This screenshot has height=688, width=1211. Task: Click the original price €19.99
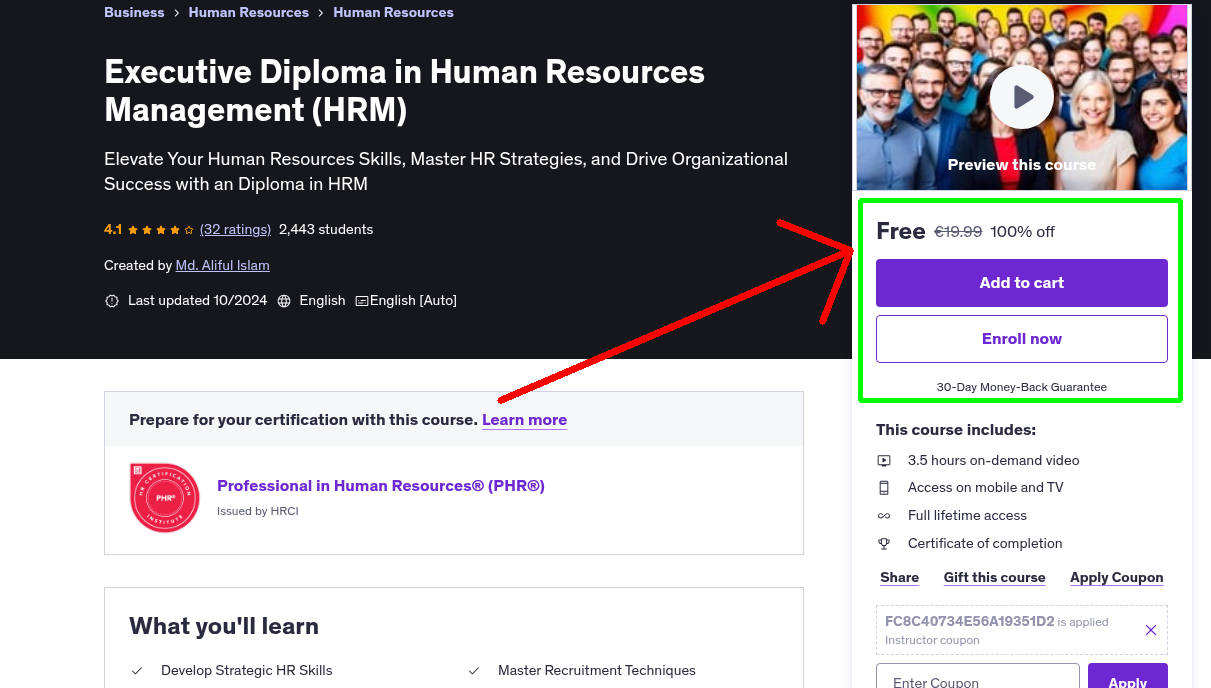tap(958, 232)
